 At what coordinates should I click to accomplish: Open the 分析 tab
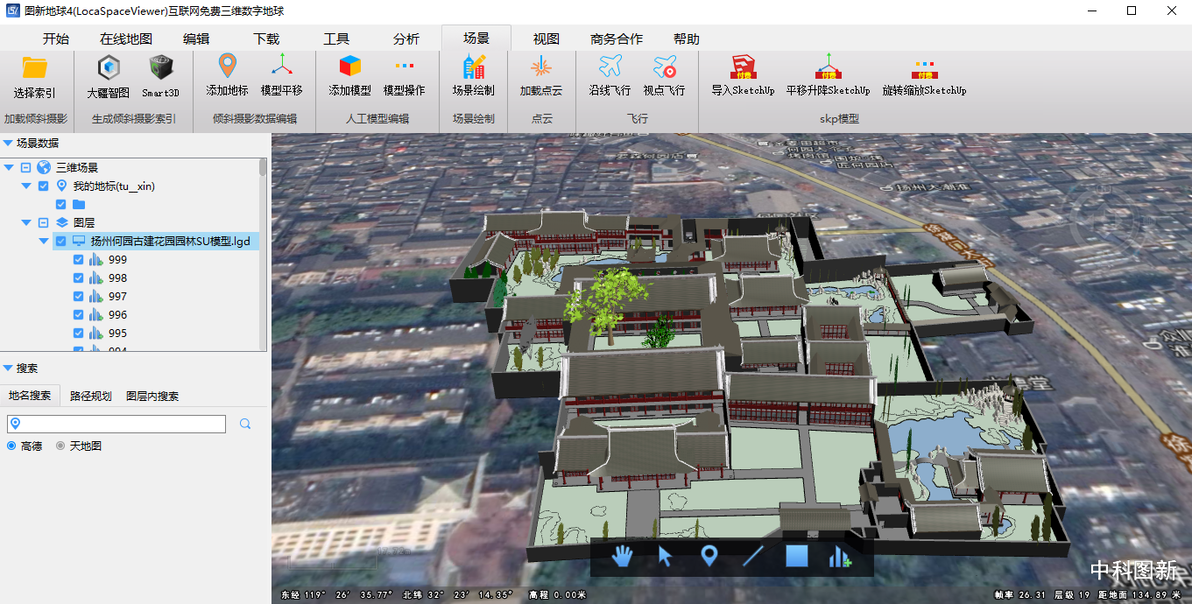tap(406, 39)
